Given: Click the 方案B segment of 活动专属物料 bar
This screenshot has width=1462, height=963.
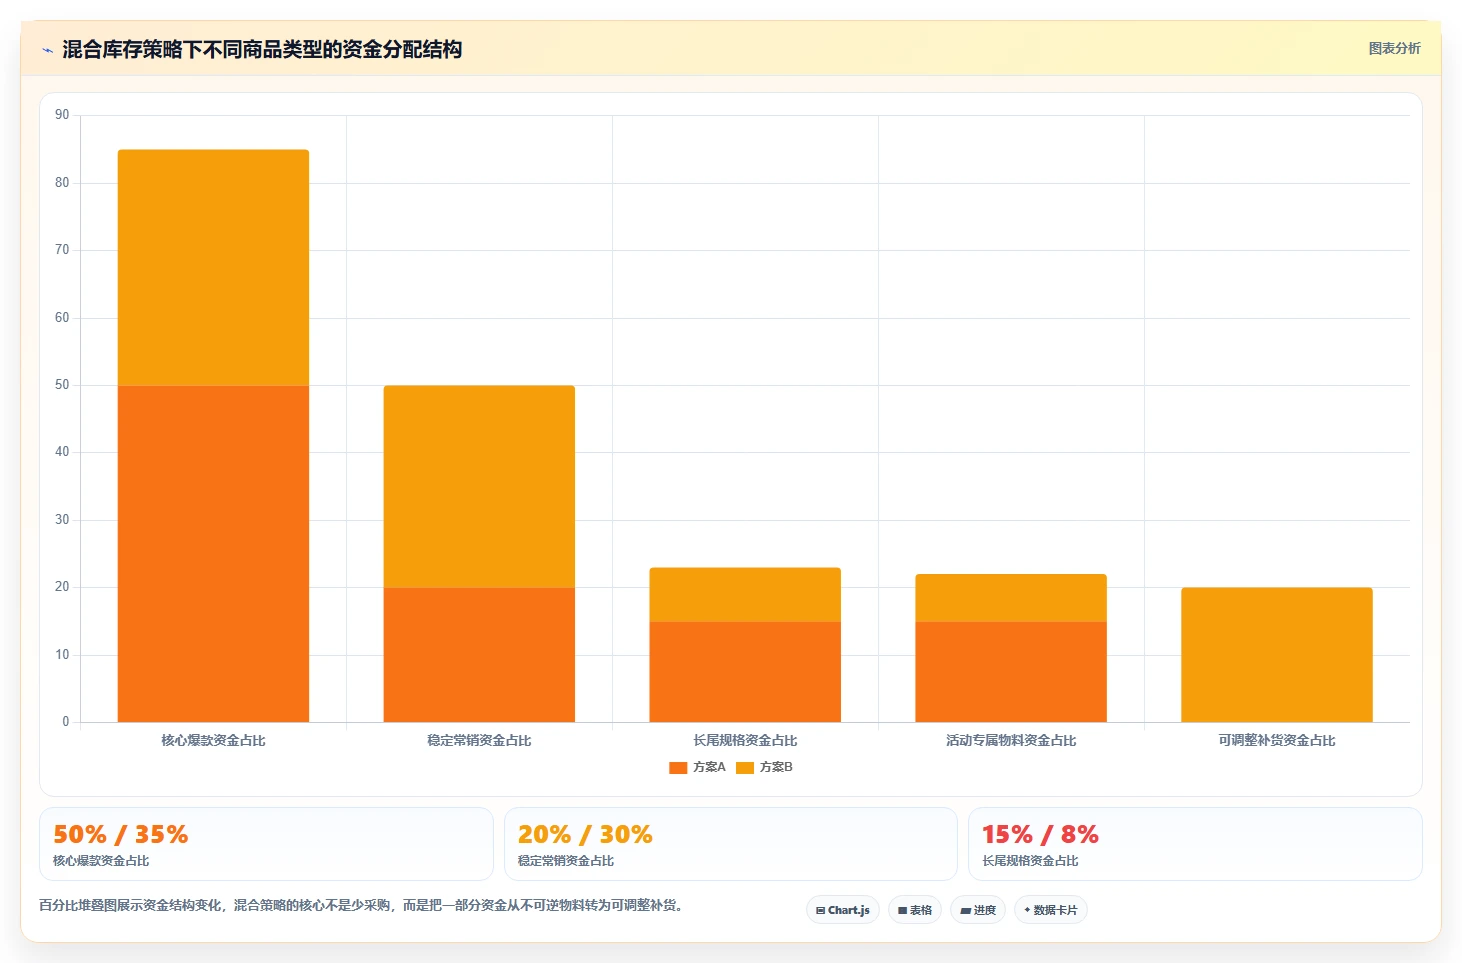Looking at the screenshot, I should pyautogui.click(x=1011, y=597).
